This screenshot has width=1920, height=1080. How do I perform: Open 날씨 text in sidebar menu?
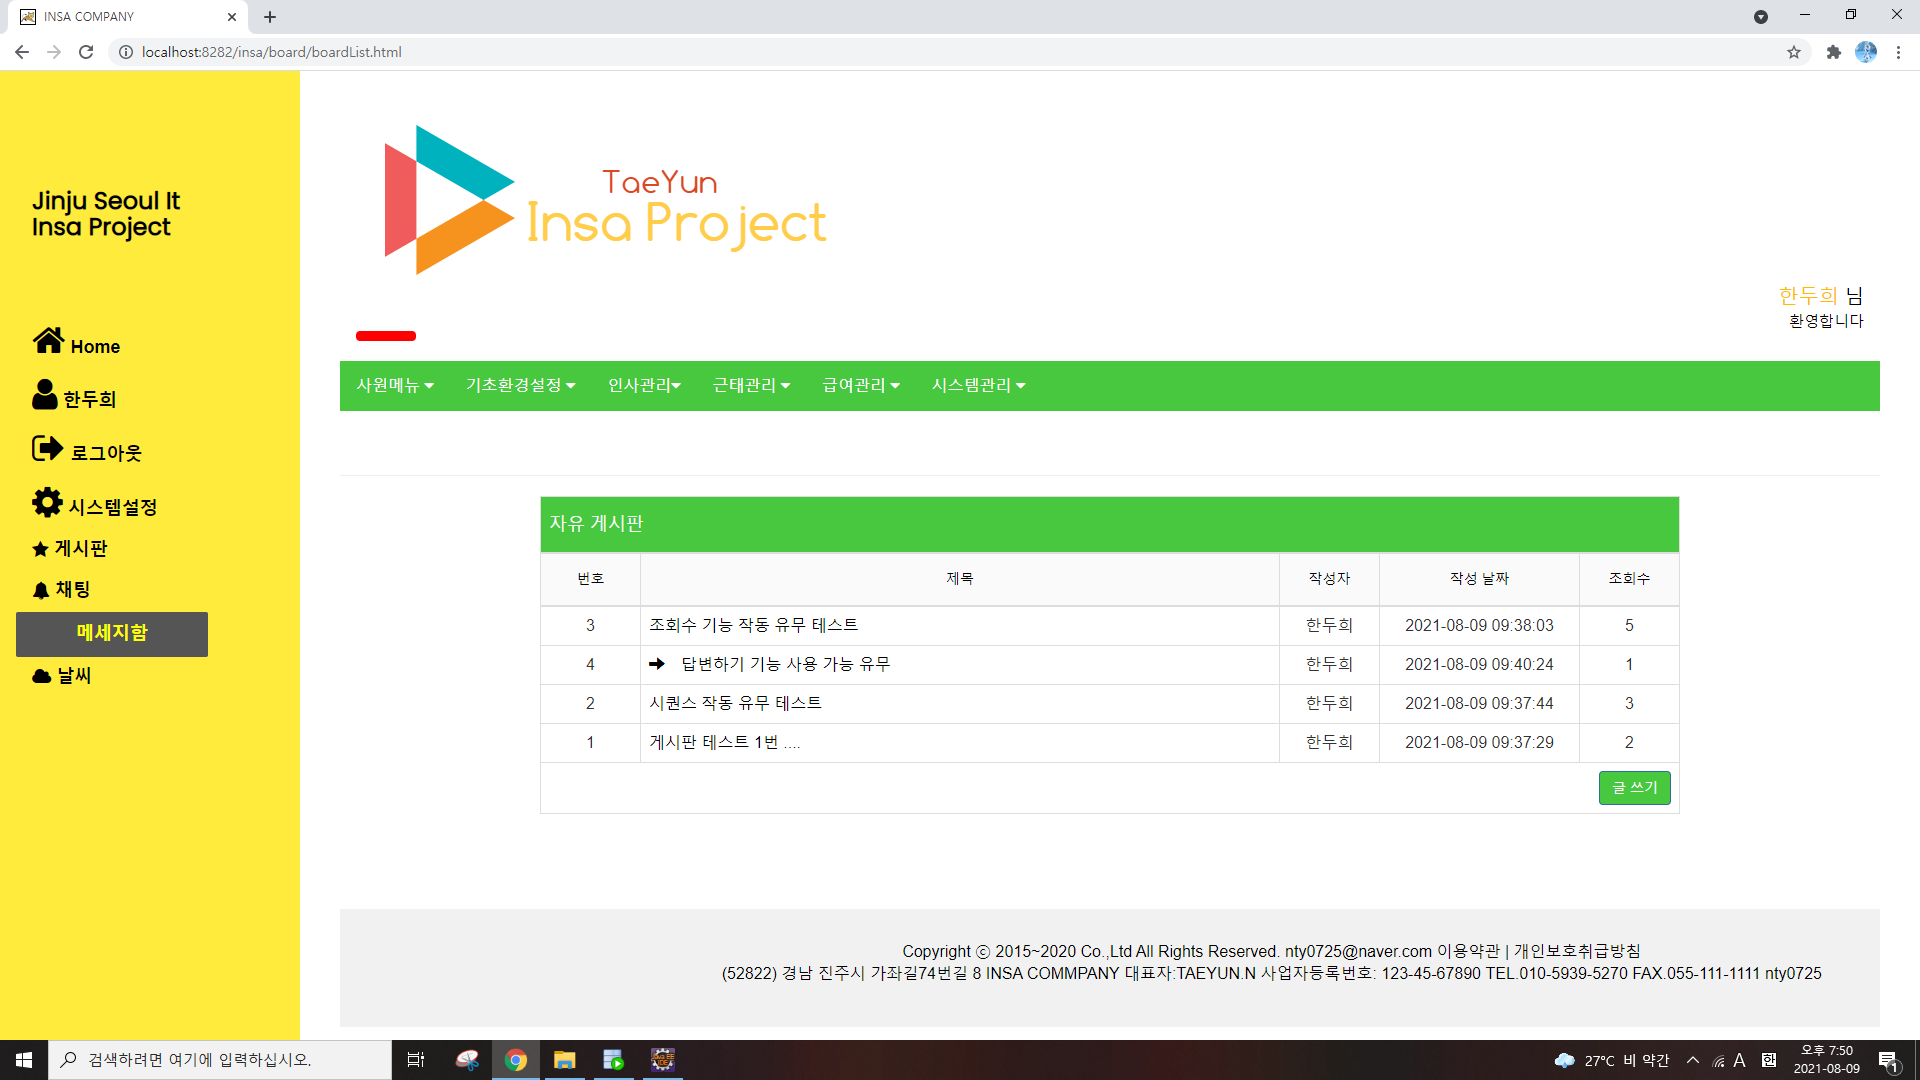point(74,676)
